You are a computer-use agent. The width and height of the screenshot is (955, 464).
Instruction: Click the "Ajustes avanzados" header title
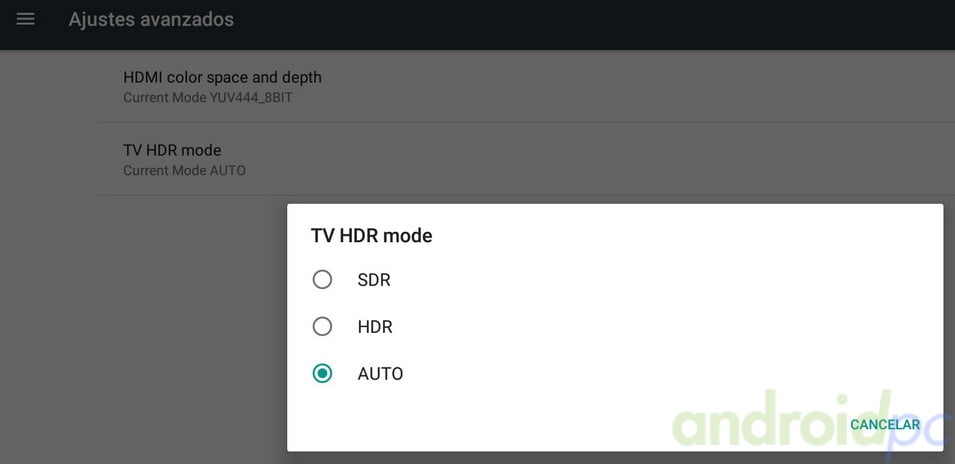151,19
